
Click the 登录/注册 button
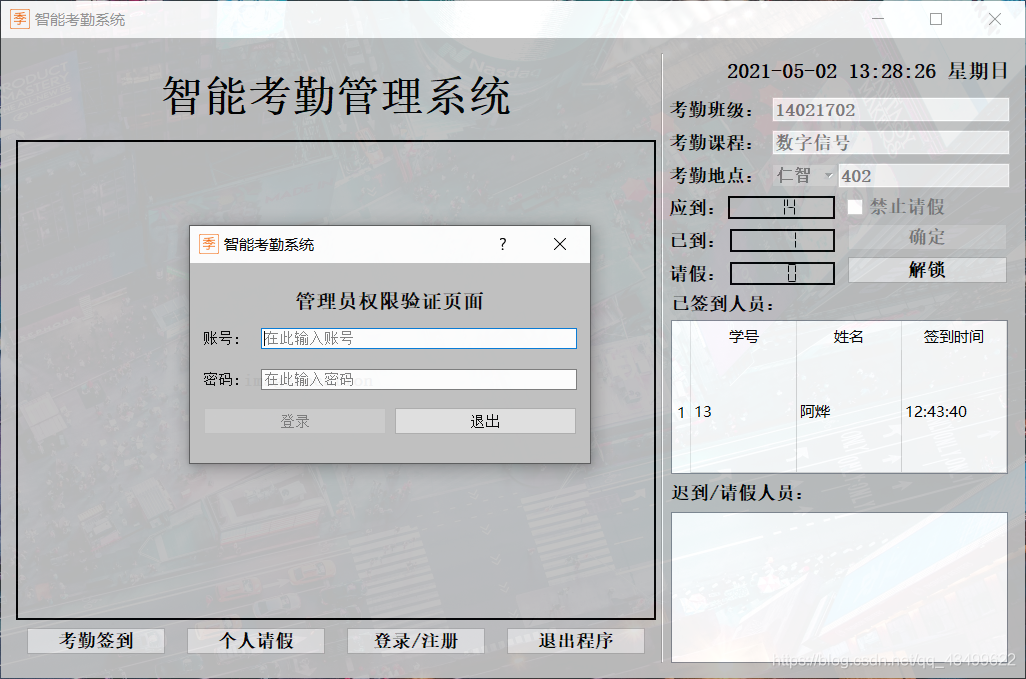pyautogui.click(x=416, y=640)
